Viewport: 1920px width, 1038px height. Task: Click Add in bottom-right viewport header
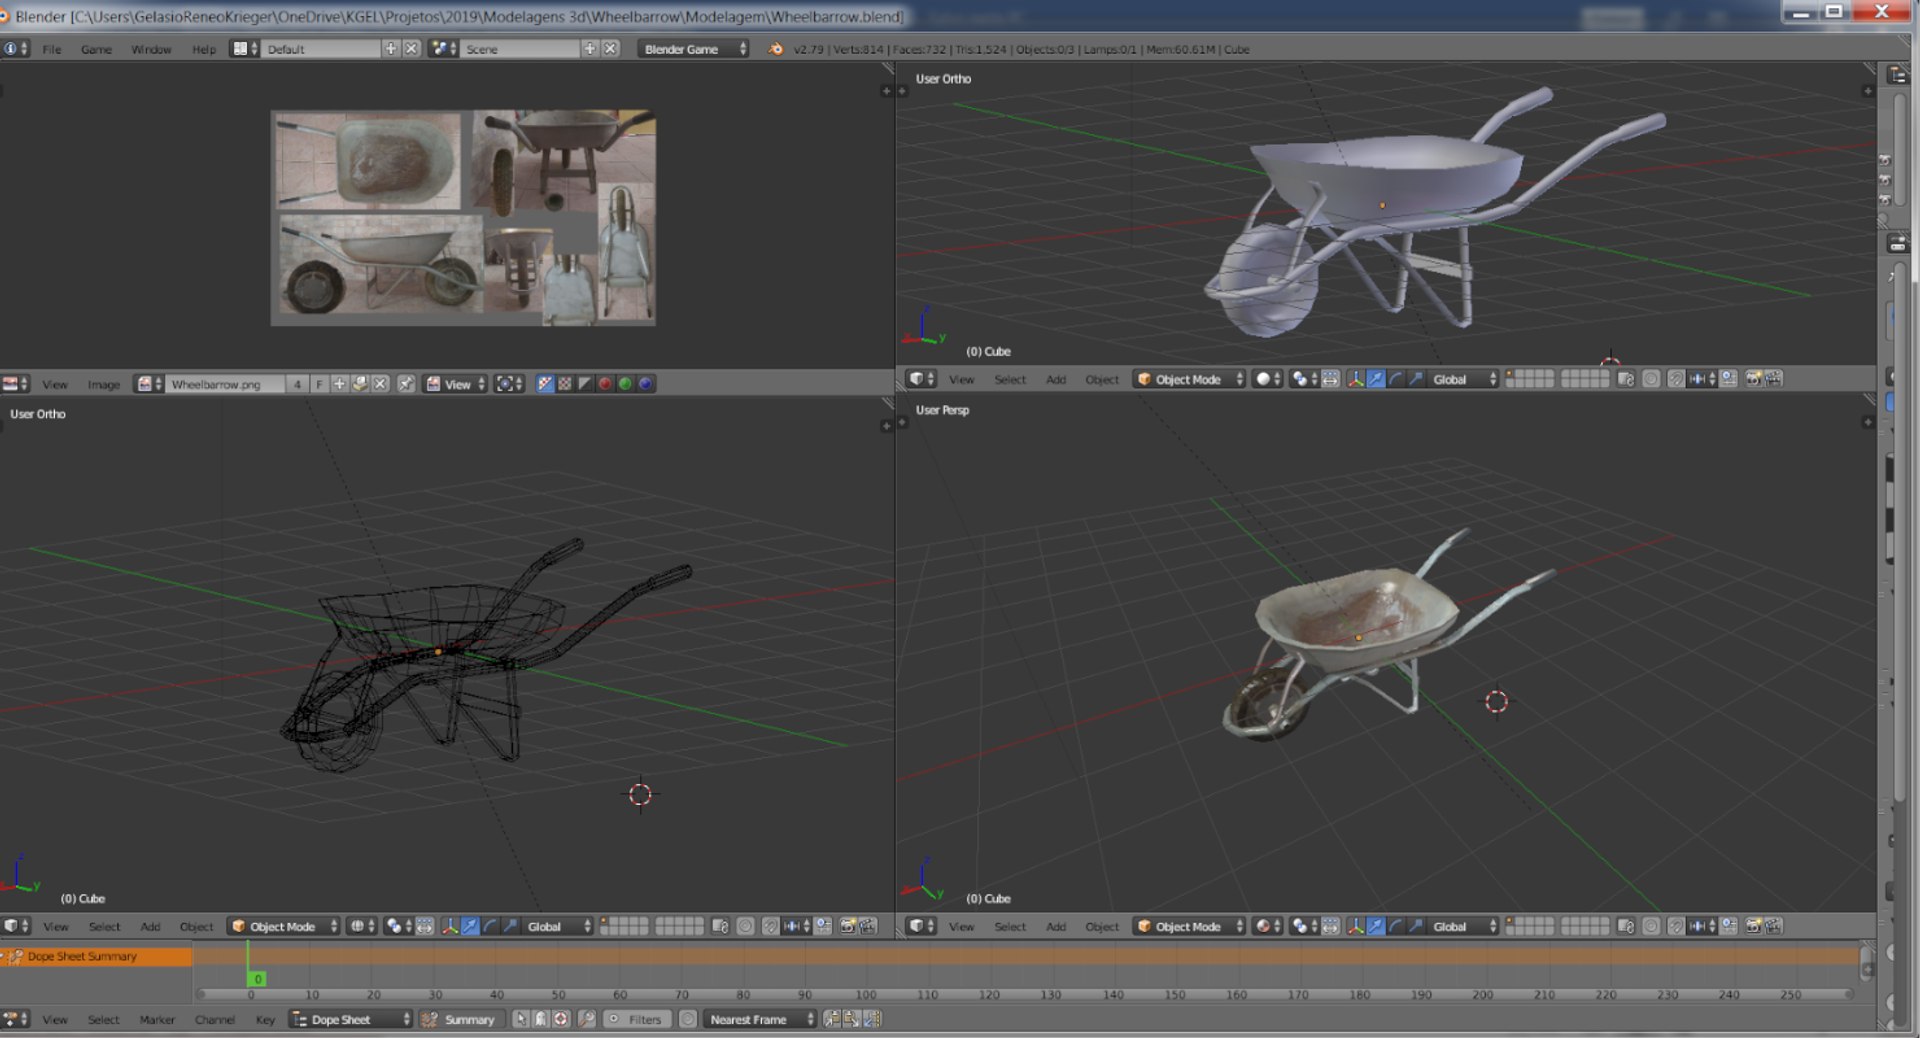1056,926
